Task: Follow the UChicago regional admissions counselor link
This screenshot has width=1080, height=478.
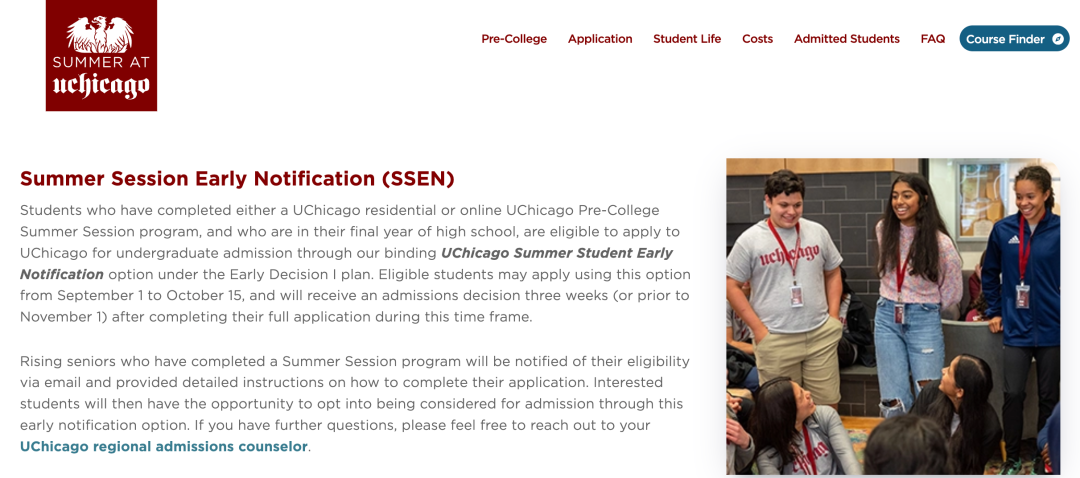Action: [164, 446]
